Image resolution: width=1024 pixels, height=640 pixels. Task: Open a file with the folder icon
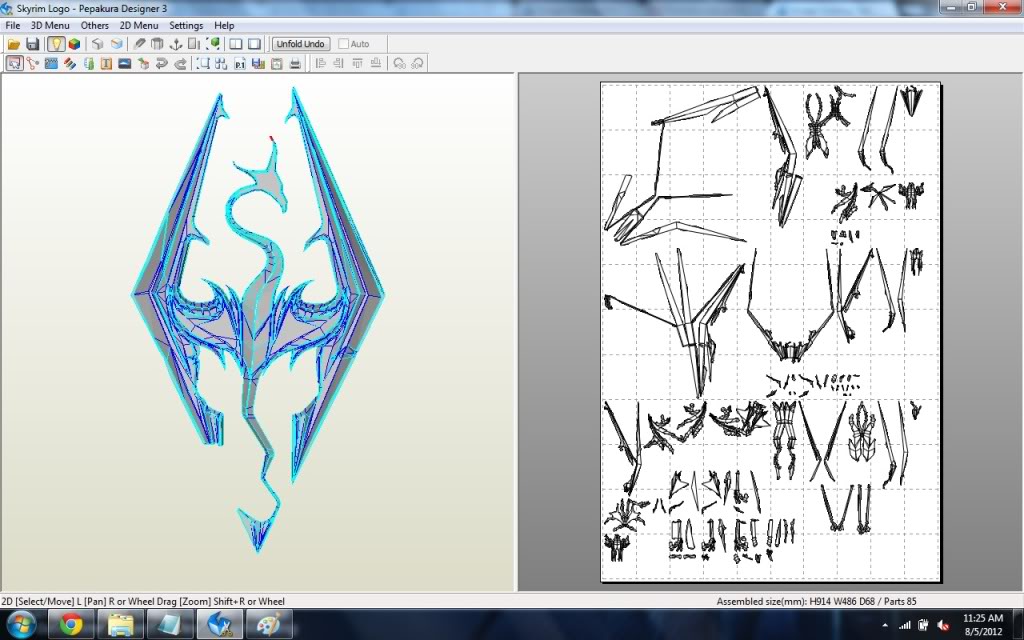pyautogui.click(x=14, y=44)
